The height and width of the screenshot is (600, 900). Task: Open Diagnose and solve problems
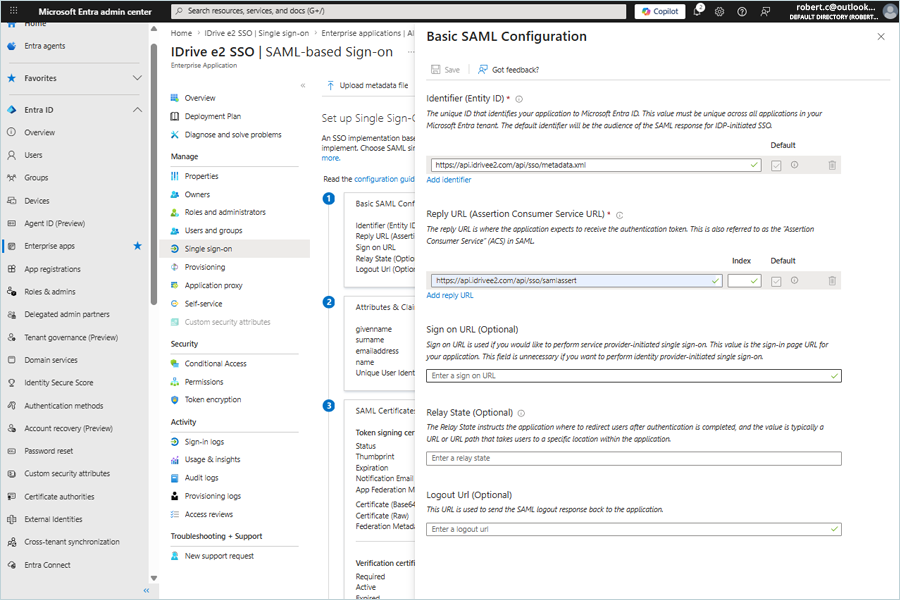point(233,135)
